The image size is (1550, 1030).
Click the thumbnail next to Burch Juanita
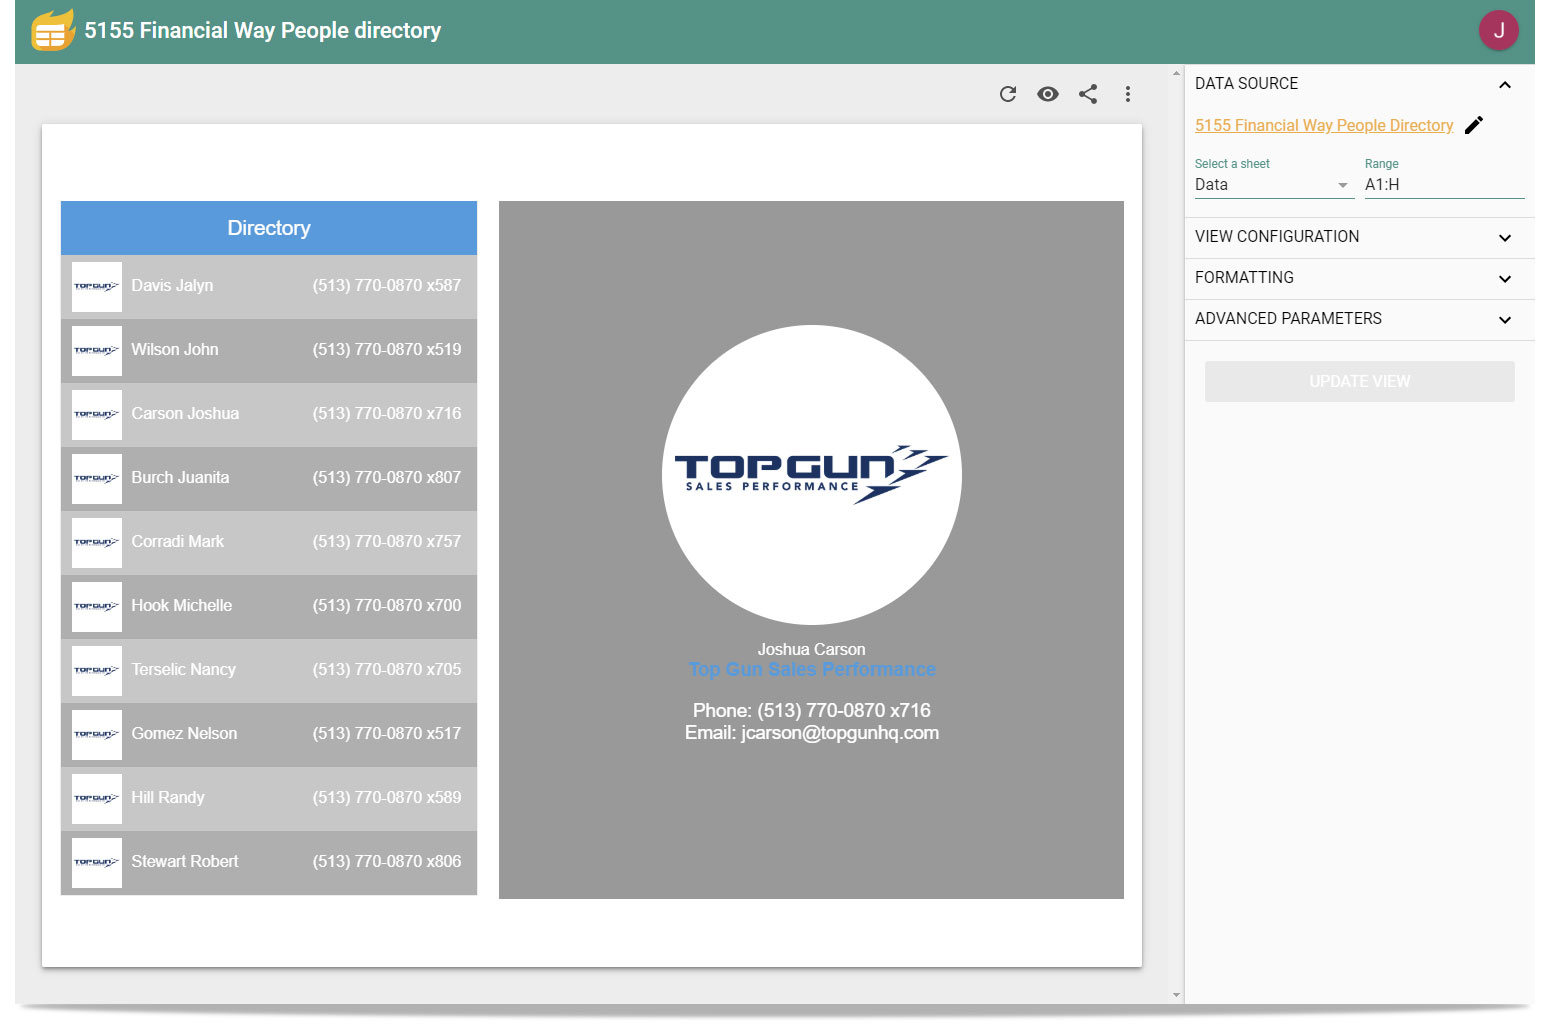97,479
